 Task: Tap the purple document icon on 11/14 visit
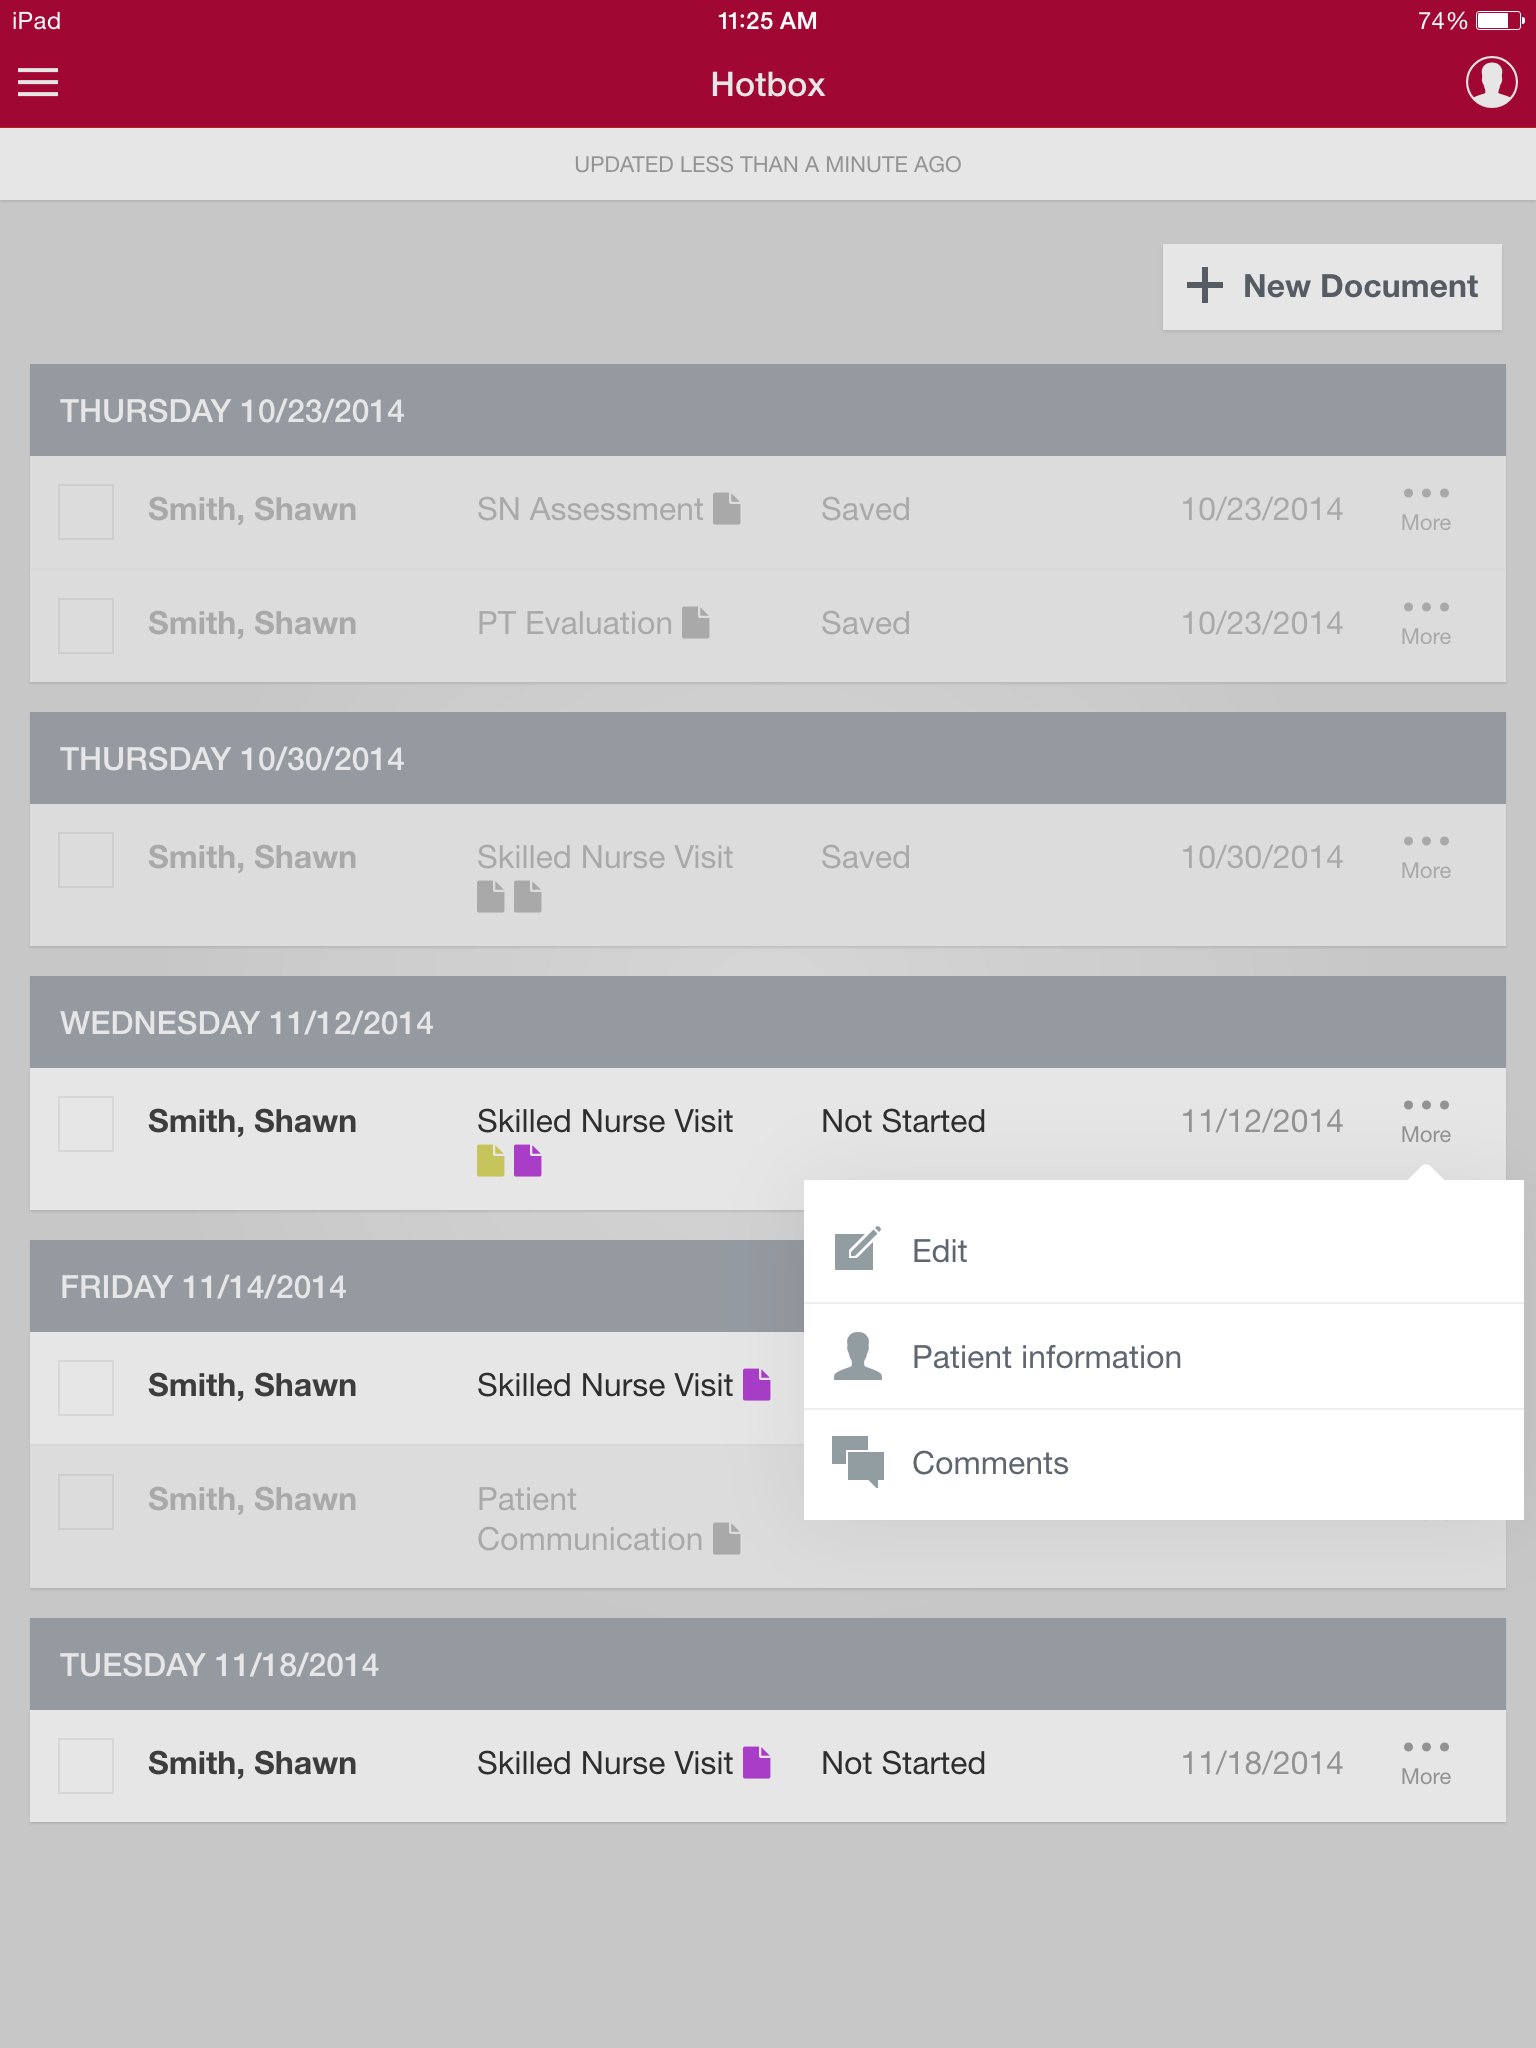click(757, 1385)
